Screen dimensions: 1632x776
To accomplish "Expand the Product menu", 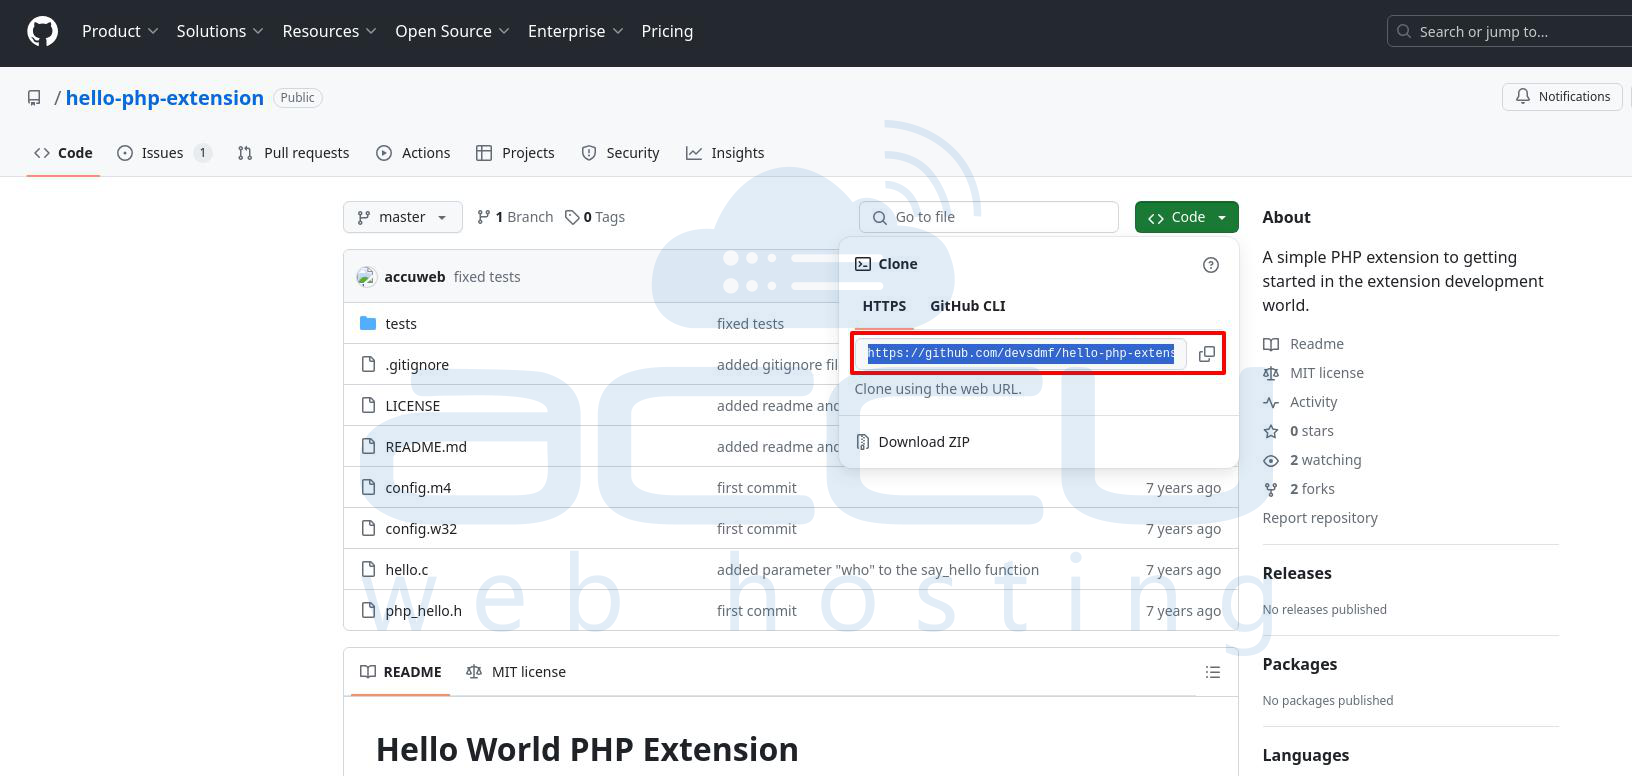I will click(120, 31).
